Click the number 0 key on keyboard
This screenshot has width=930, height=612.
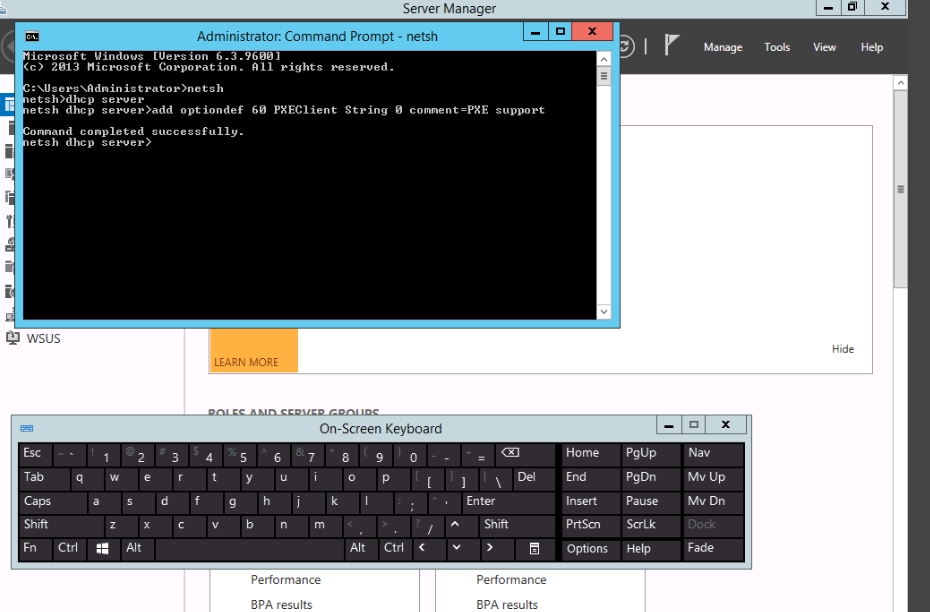click(x=410, y=454)
